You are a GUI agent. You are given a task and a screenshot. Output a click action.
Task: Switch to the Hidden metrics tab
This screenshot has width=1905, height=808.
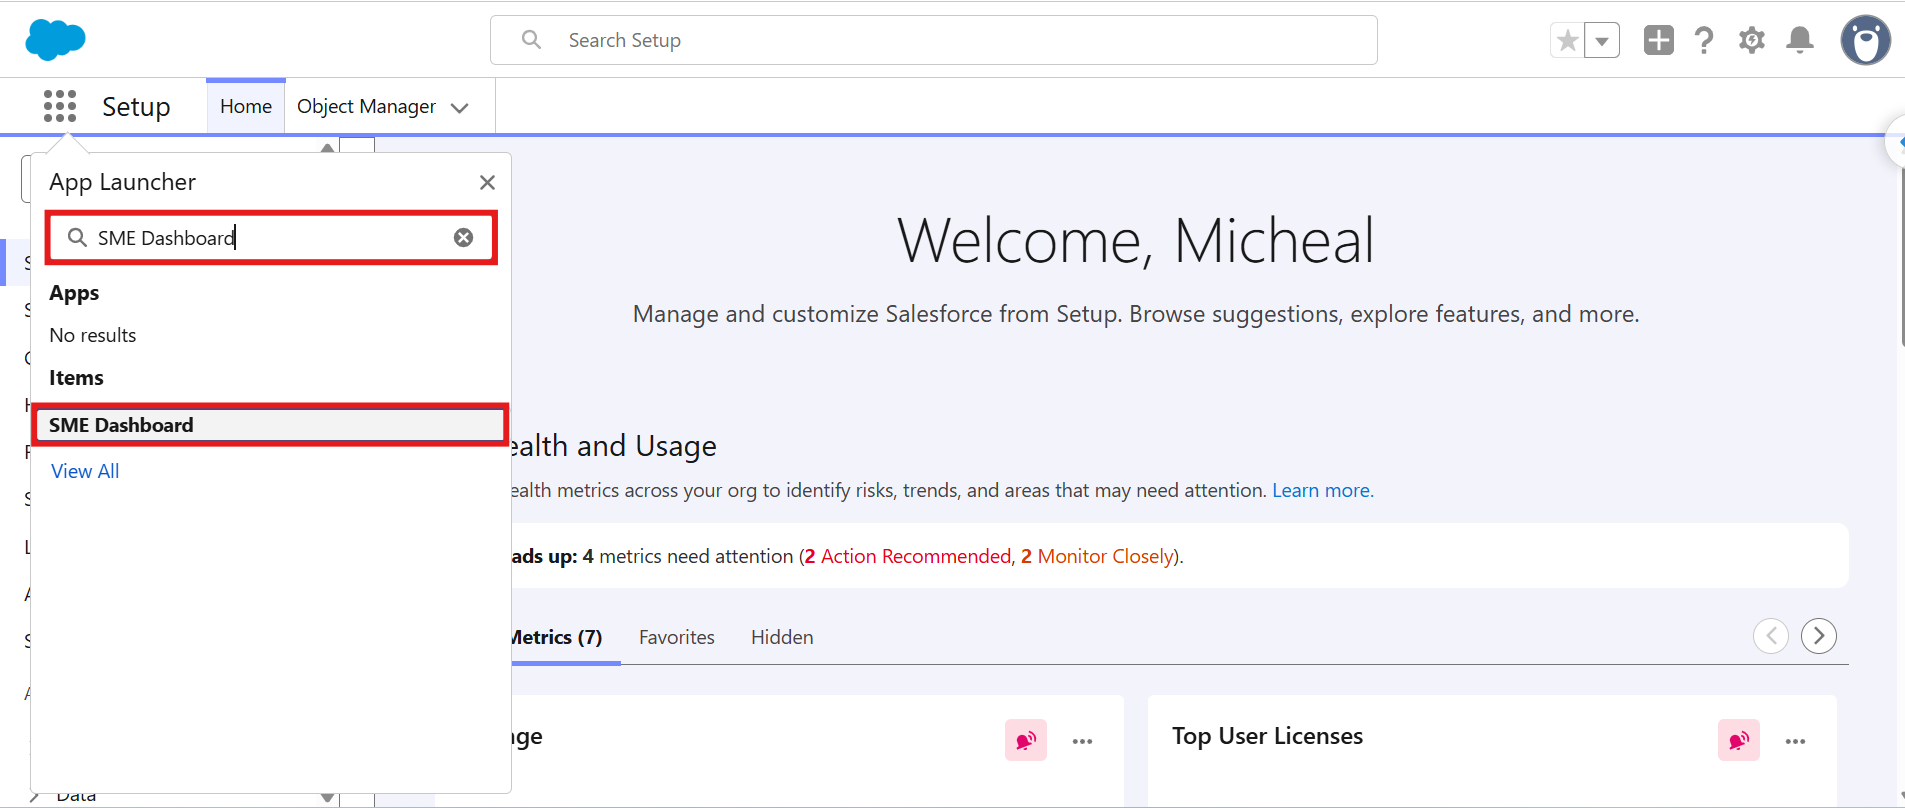(782, 637)
